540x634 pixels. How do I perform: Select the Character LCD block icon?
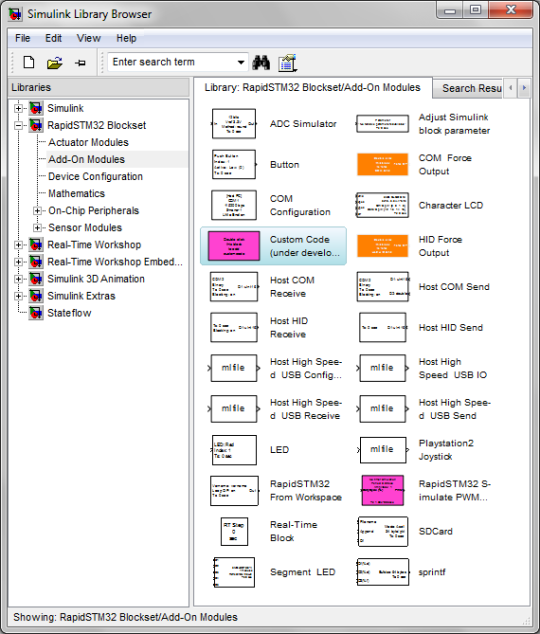coord(382,205)
